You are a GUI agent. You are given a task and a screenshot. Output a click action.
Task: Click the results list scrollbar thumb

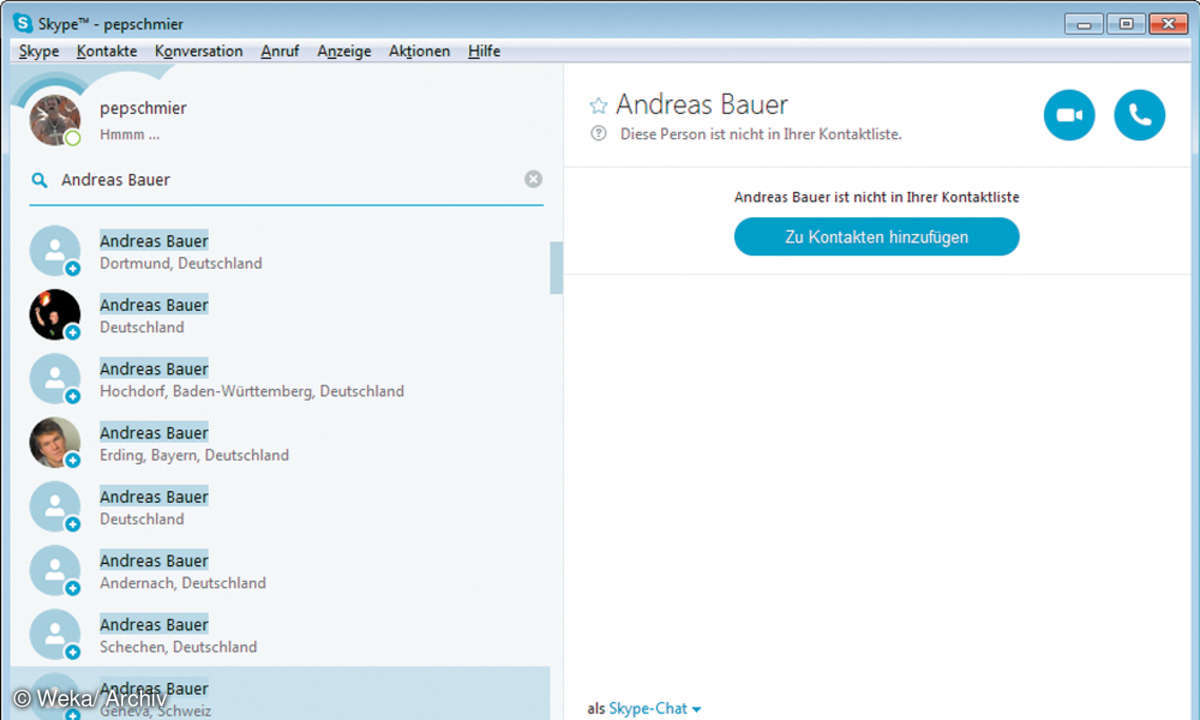556,268
